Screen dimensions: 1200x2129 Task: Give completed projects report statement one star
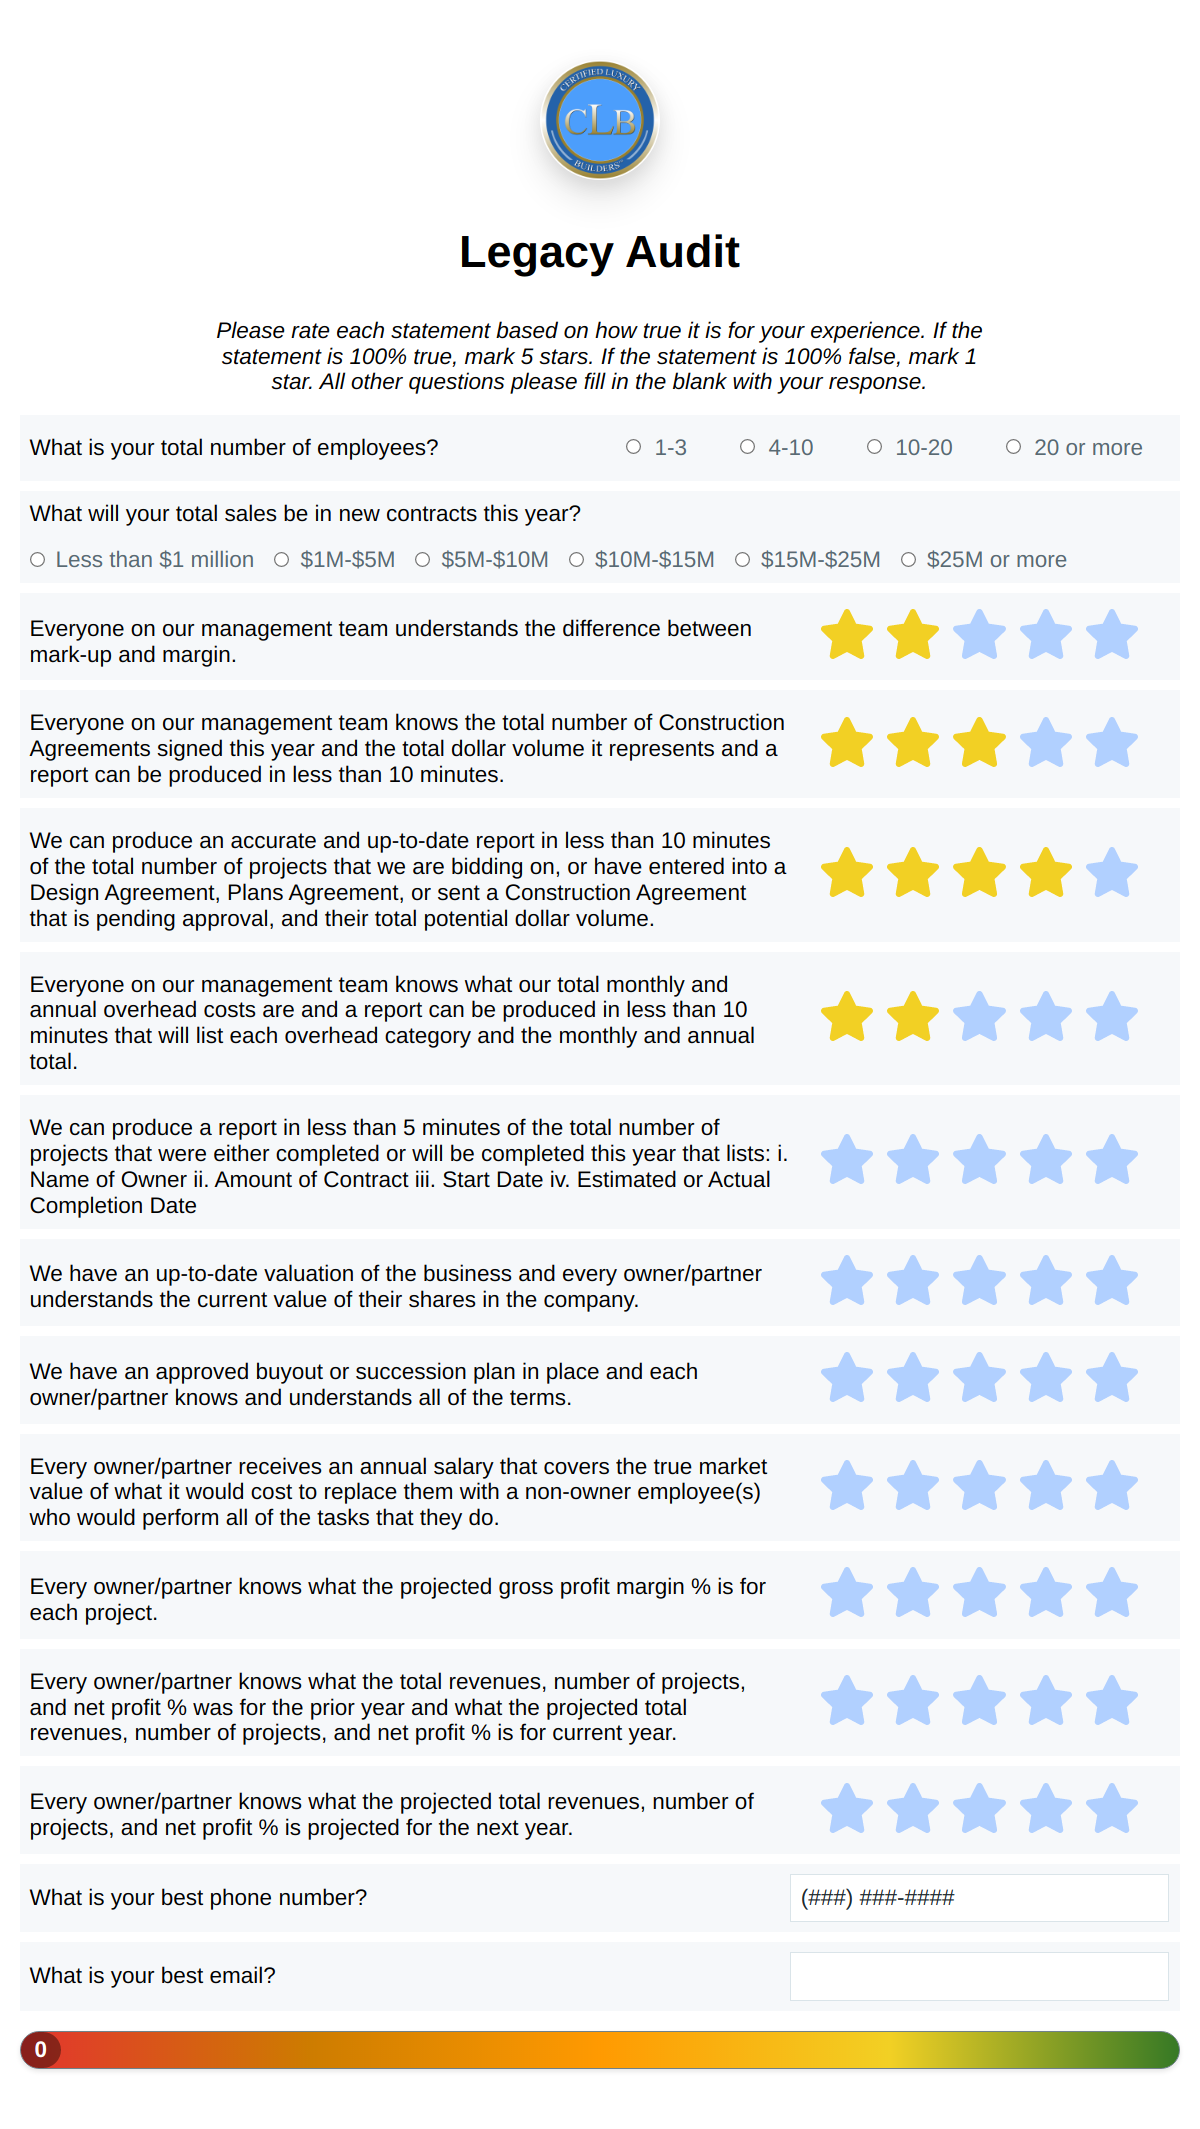(x=847, y=1160)
